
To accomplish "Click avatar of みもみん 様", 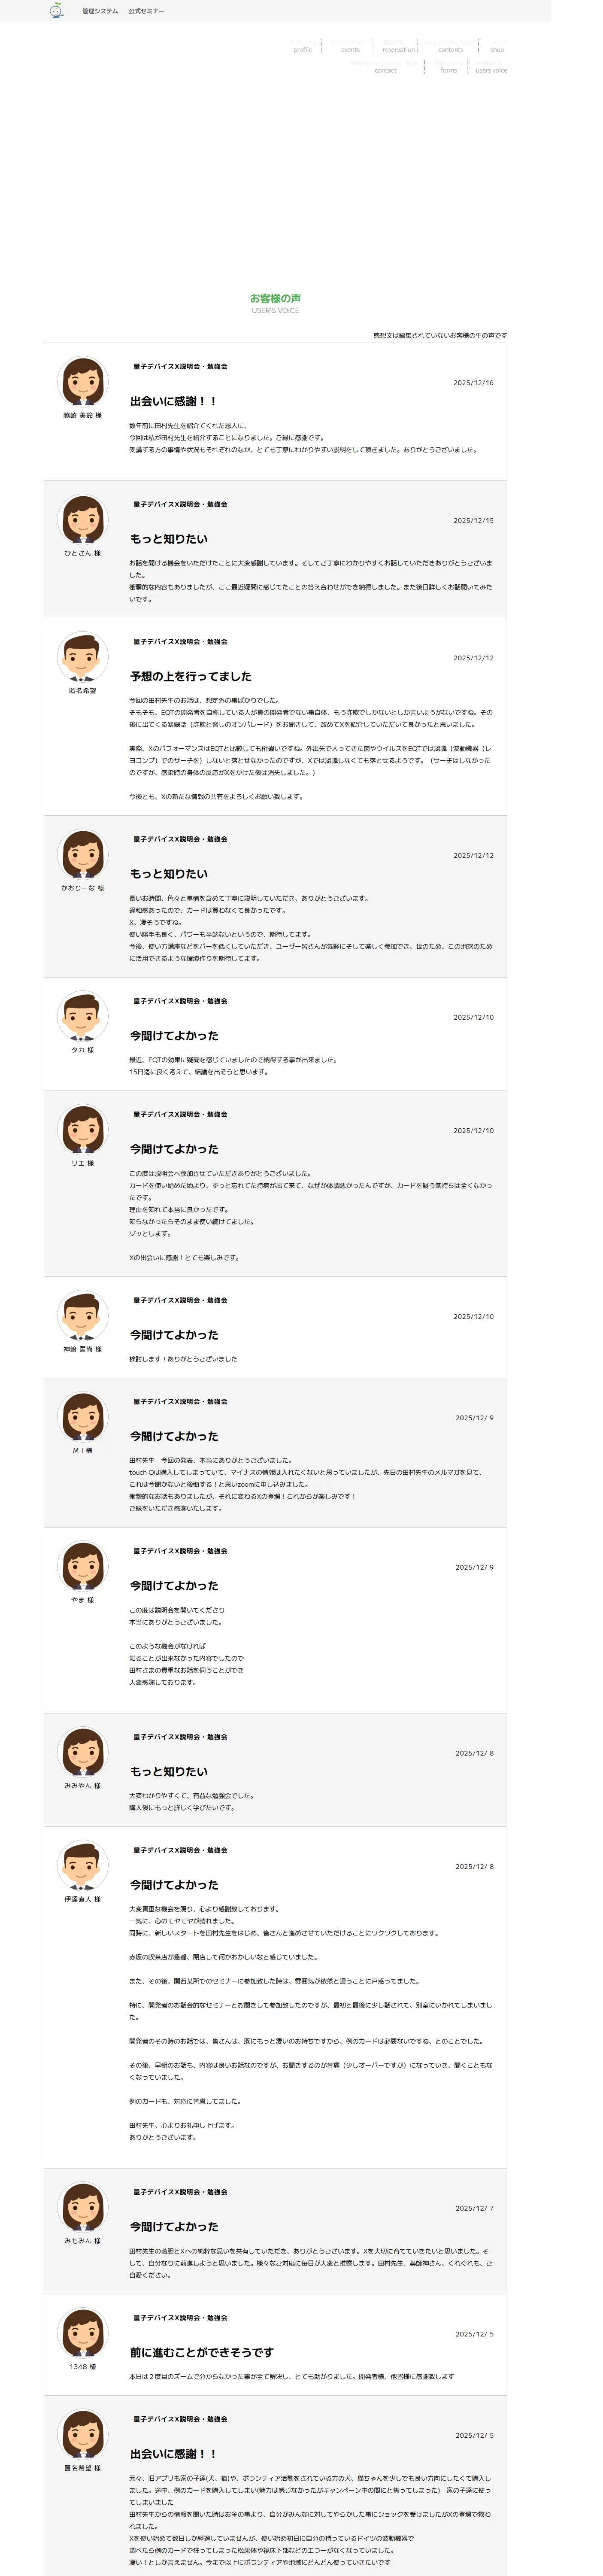I will tap(83, 2207).
